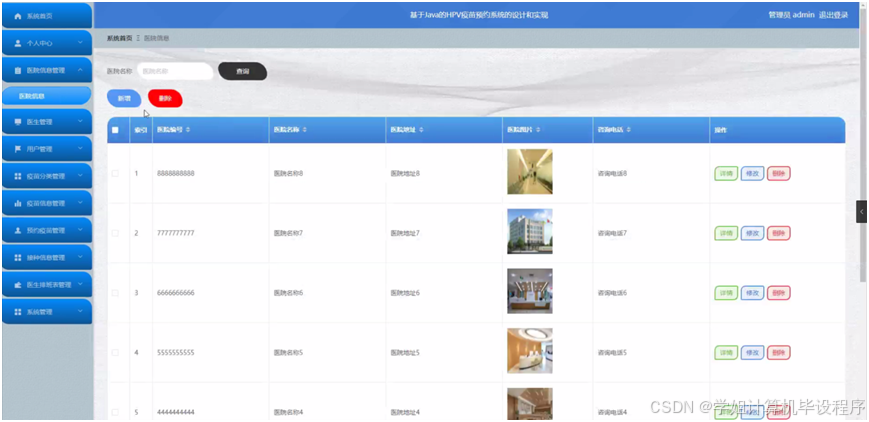Sort by the 医院图片 column sort arrows

coord(538,130)
